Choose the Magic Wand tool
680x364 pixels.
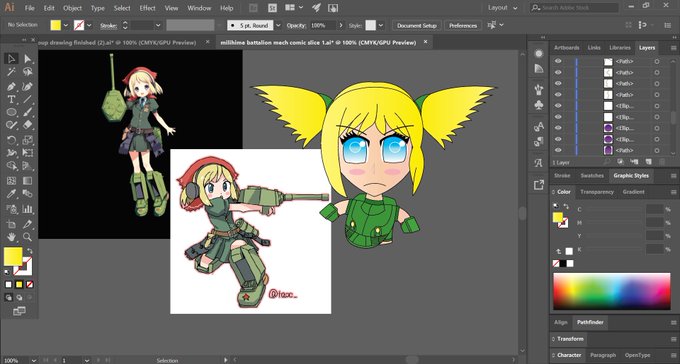tap(11, 72)
